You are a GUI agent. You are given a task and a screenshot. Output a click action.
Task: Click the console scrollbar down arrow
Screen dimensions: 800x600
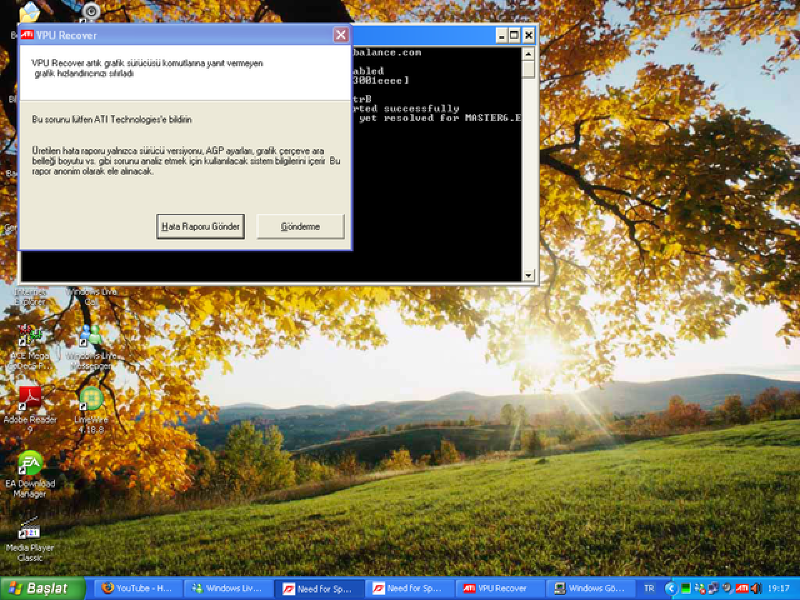(528, 276)
